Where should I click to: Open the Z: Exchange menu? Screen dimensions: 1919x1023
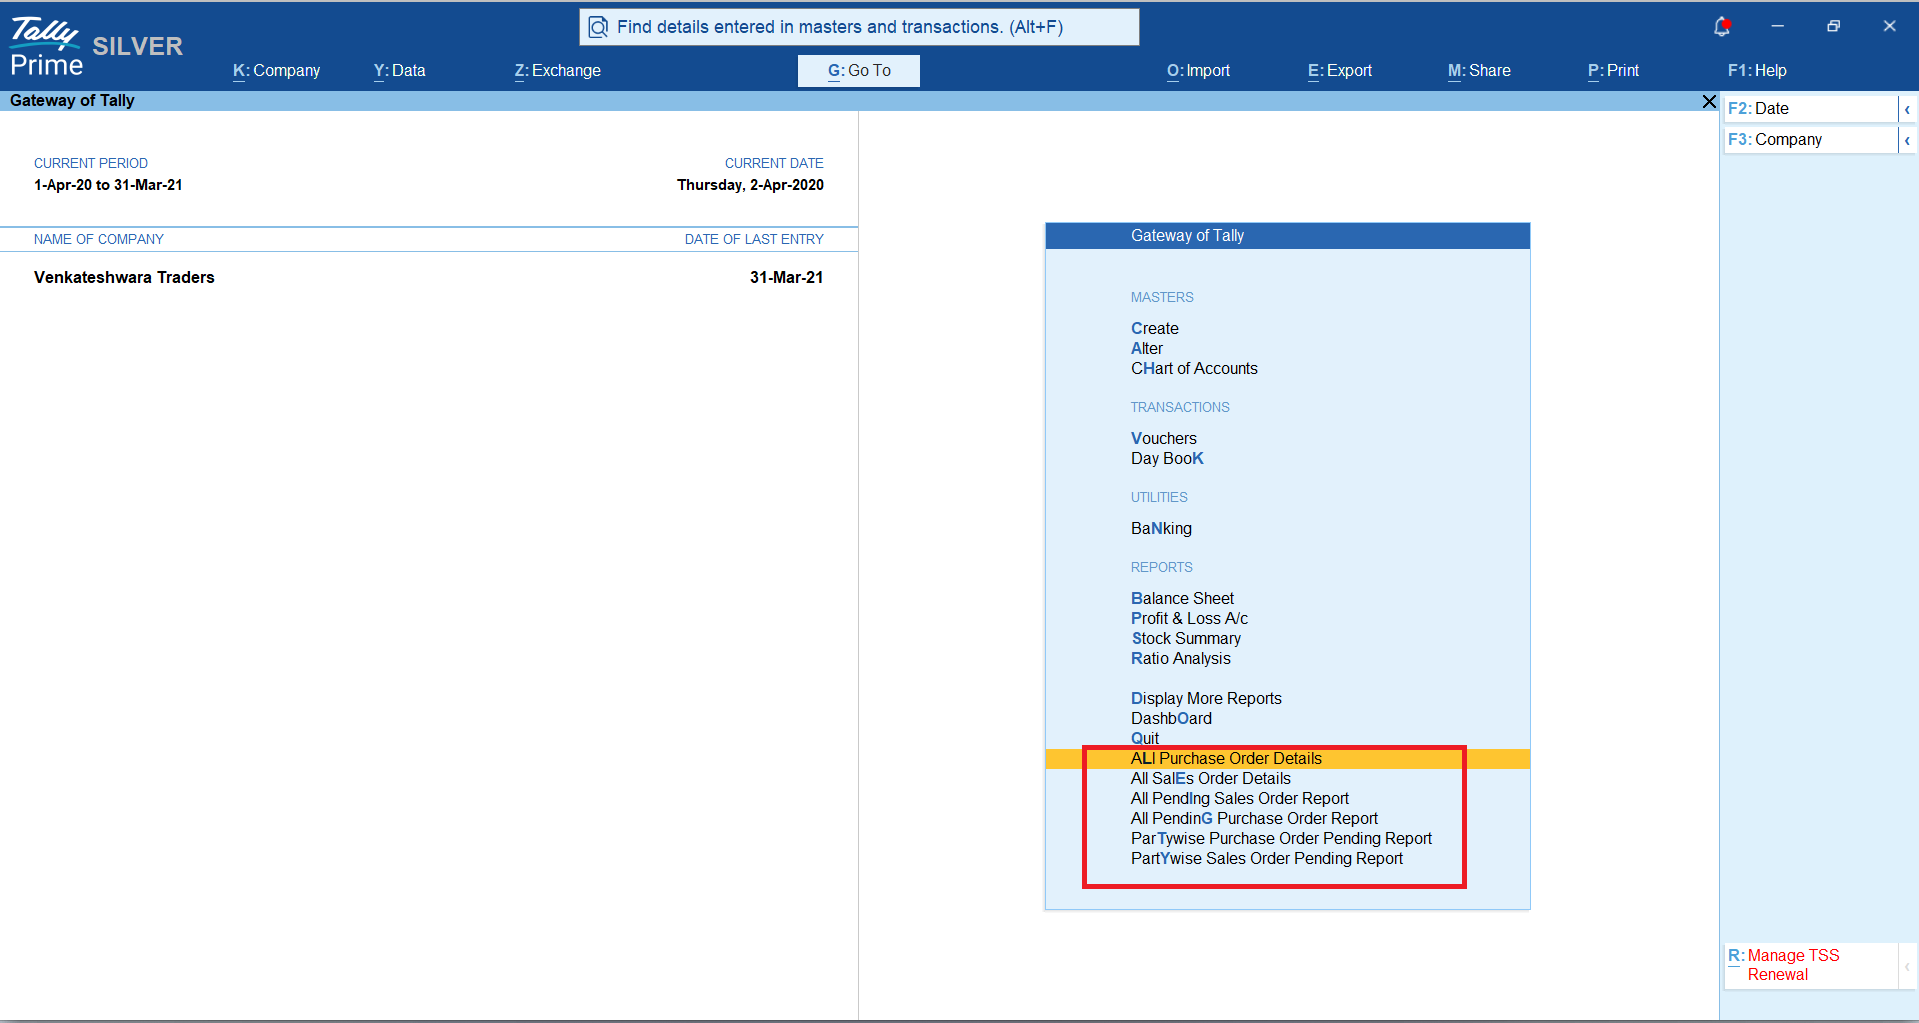(x=557, y=71)
